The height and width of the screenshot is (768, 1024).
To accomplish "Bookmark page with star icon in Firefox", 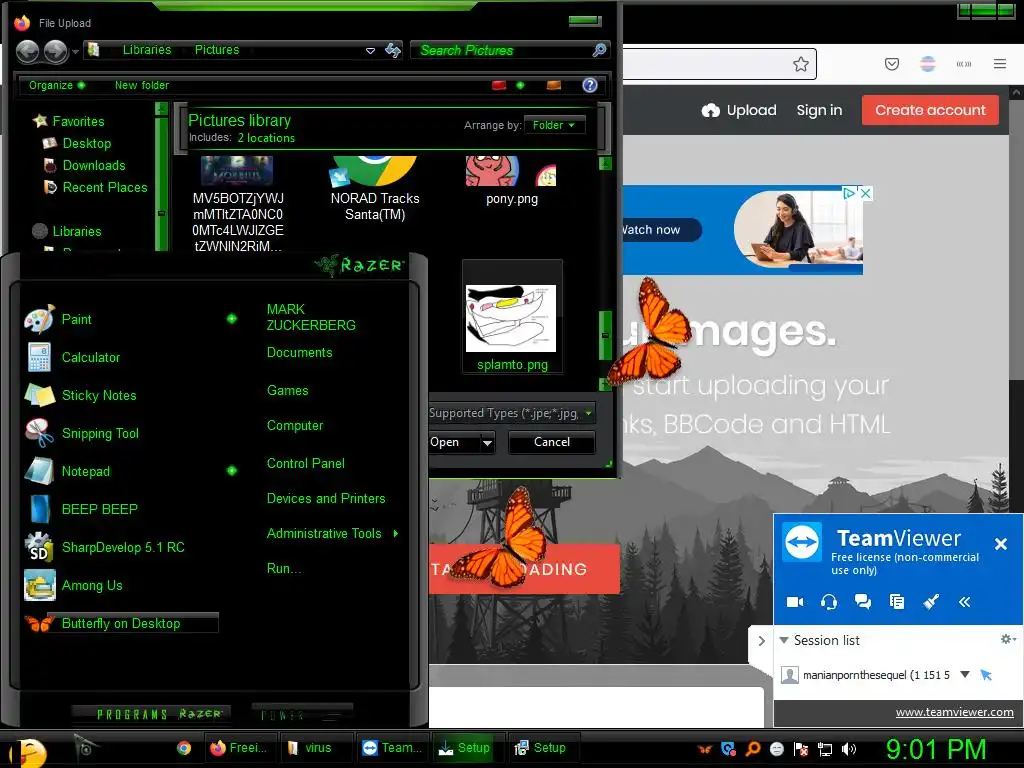I will tap(801, 64).
